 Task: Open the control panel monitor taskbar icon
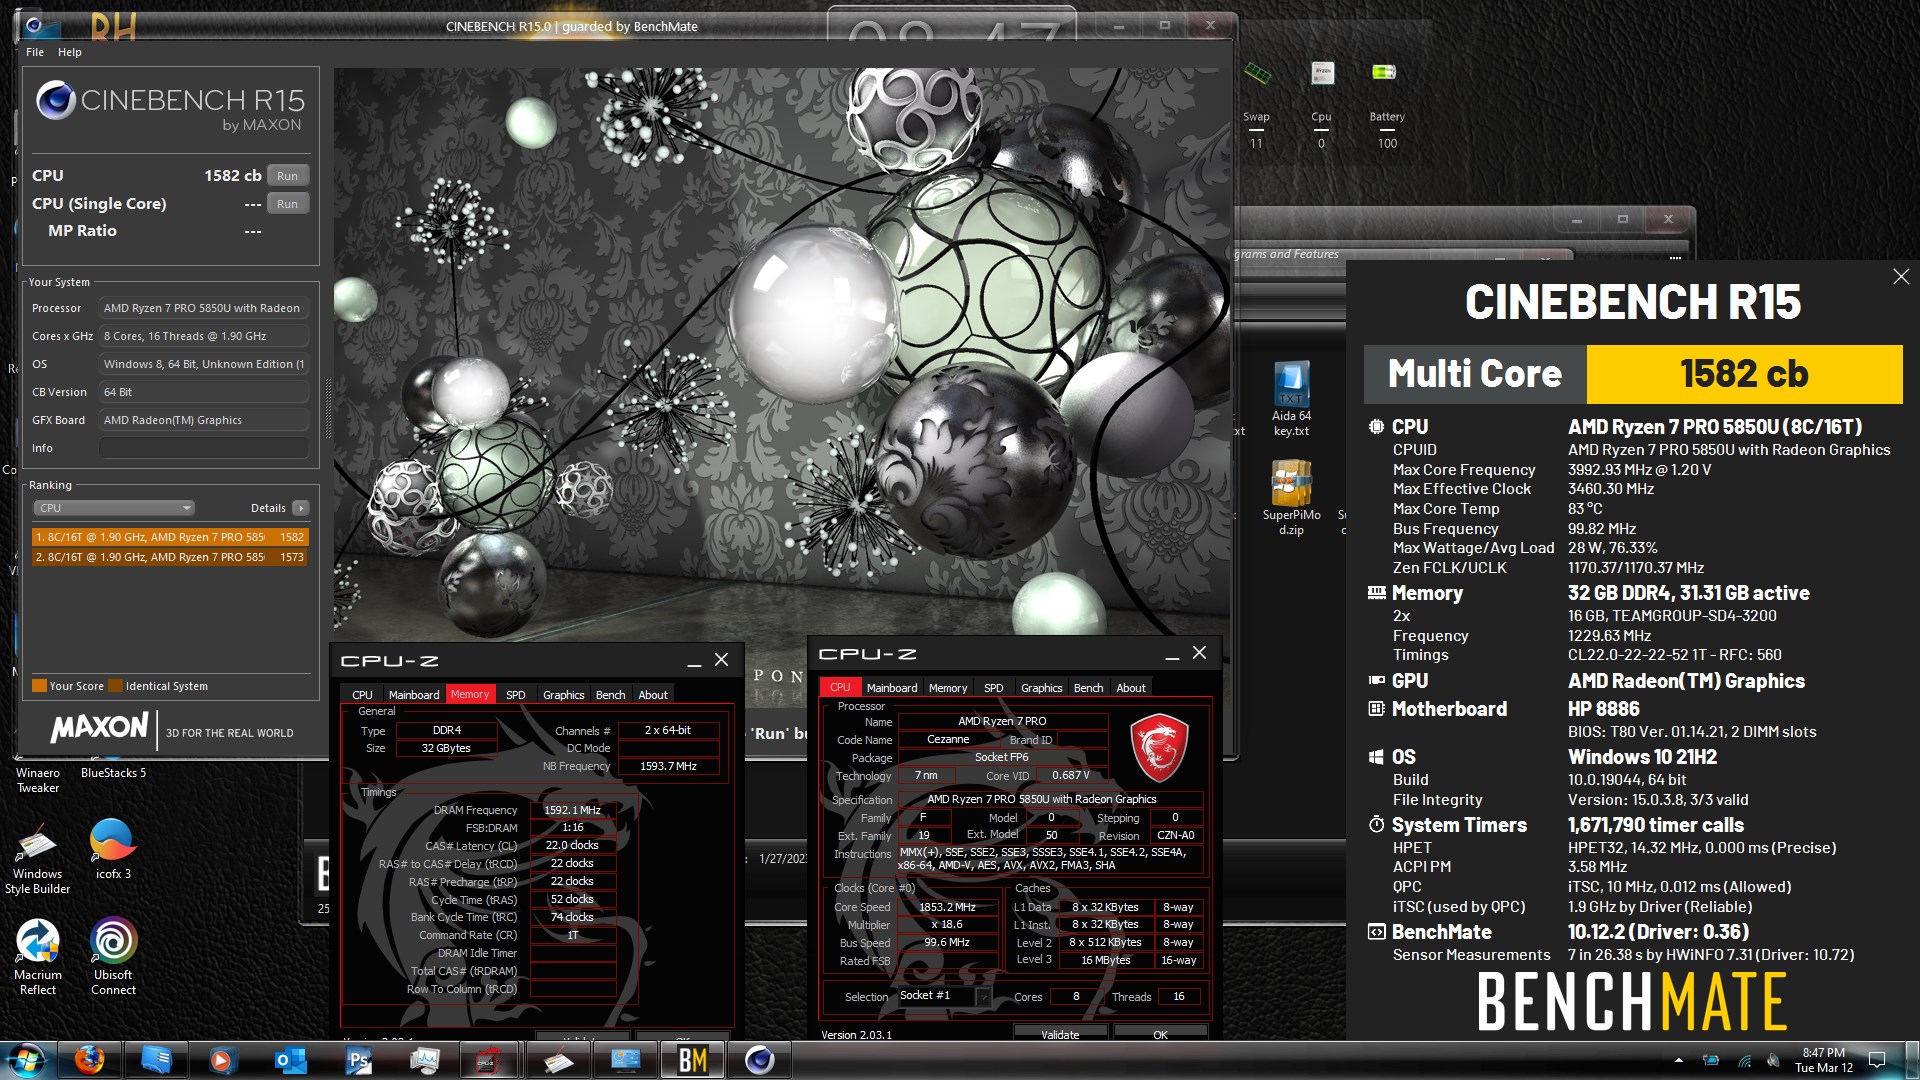click(626, 1060)
